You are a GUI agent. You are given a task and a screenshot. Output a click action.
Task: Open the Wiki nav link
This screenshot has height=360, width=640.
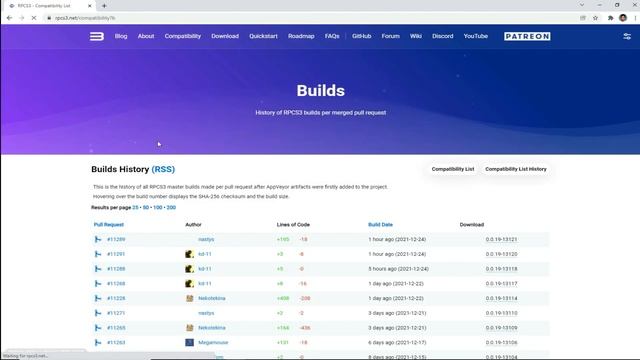[416, 36]
